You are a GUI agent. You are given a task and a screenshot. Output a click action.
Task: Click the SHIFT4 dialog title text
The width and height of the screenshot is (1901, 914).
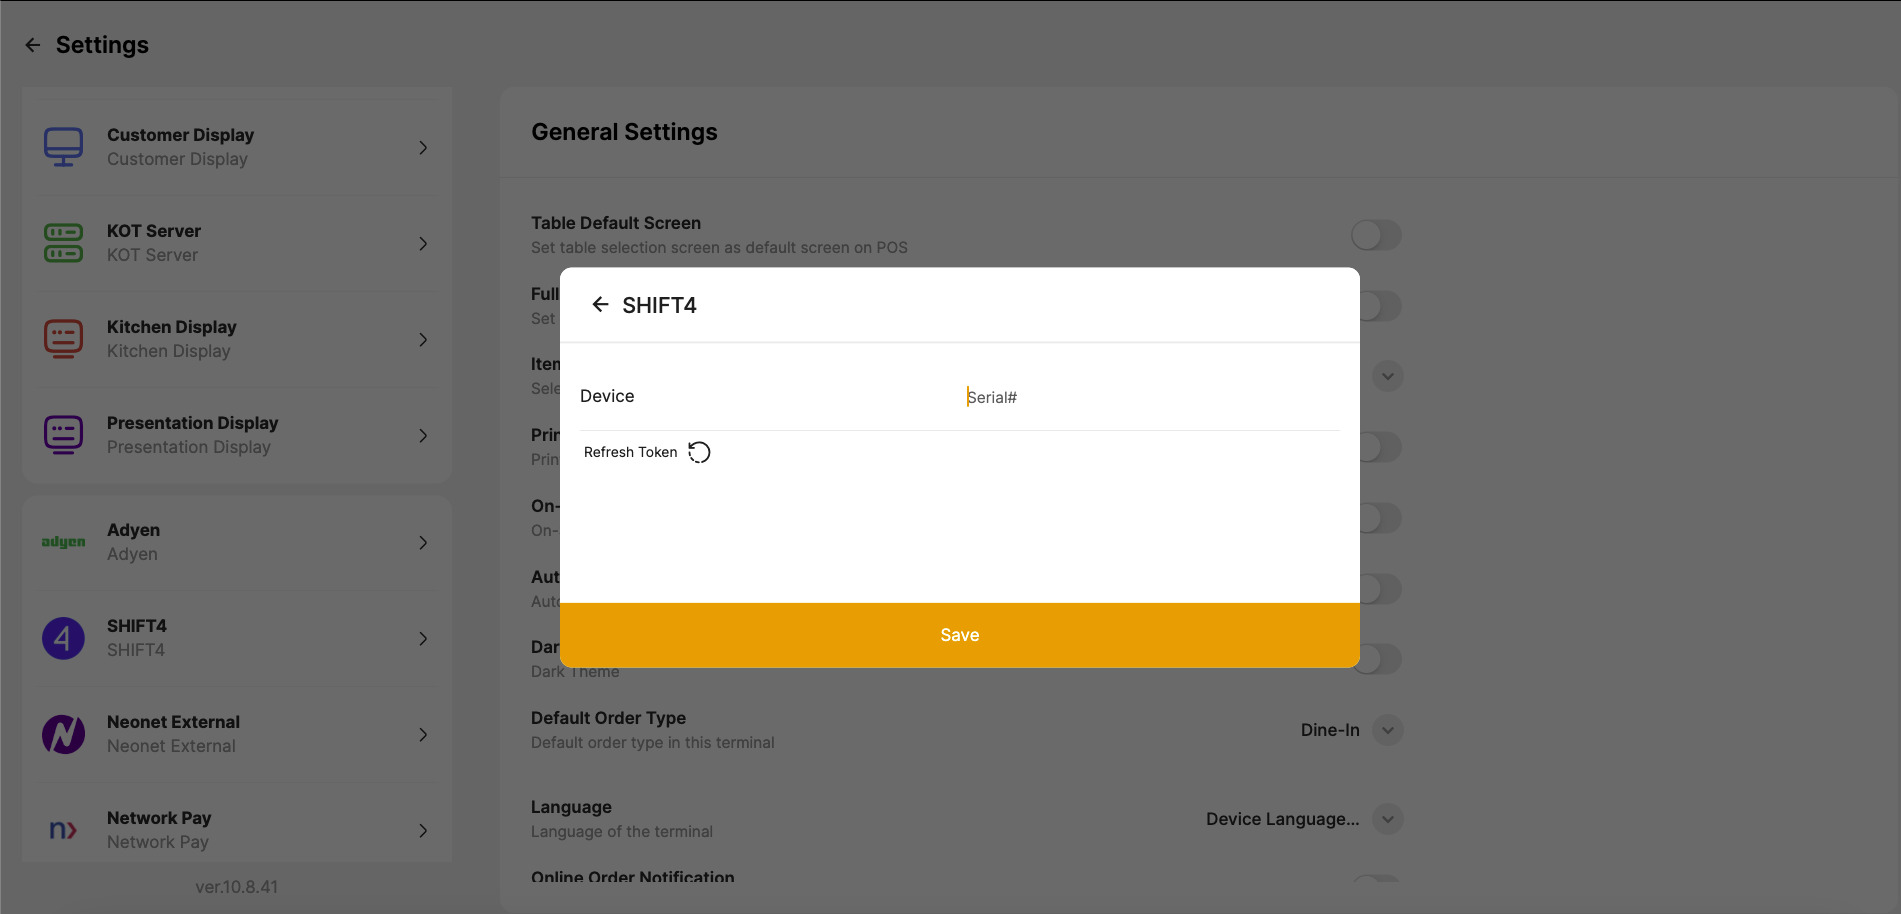point(659,305)
